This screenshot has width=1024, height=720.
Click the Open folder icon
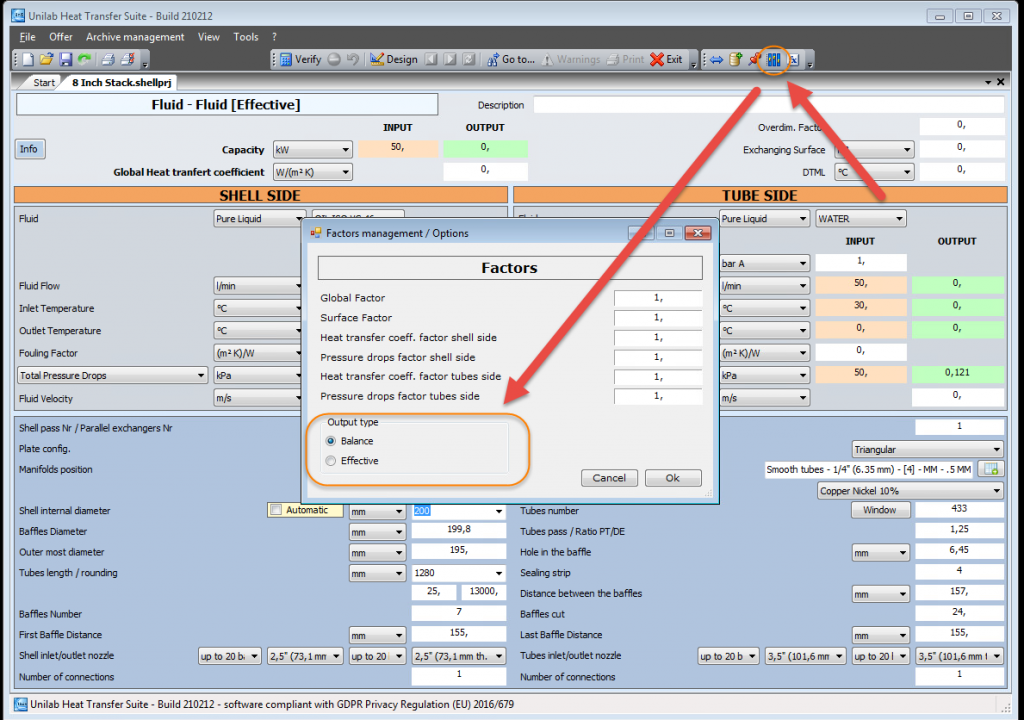pyautogui.click(x=47, y=60)
